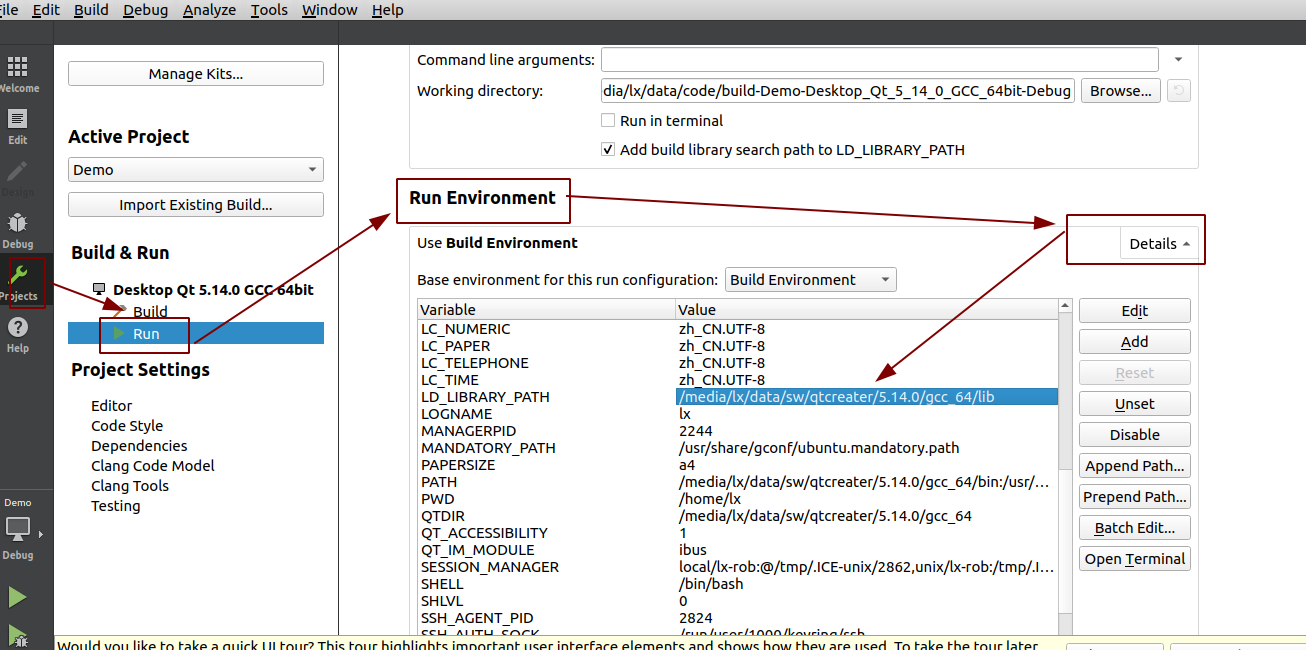The width and height of the screenshot is (1306, 650).
Task: Open the Analyze menu
Action: click(x=210, y=10)
